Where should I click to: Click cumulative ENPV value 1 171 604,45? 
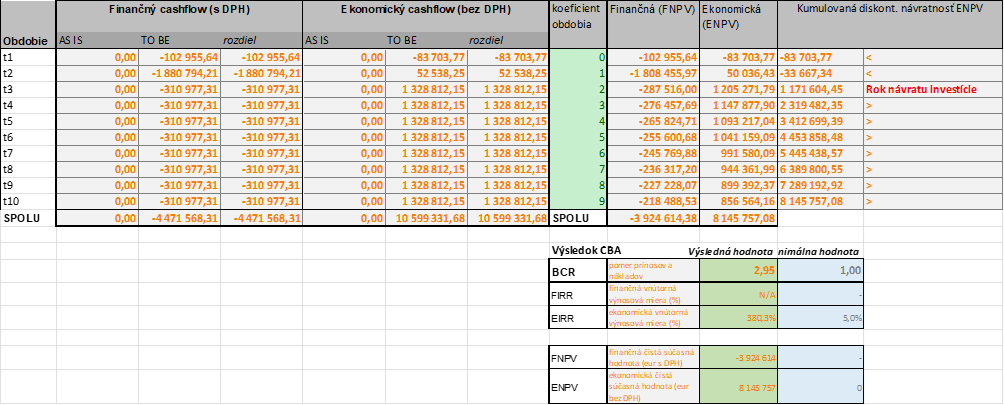[820, 89]
